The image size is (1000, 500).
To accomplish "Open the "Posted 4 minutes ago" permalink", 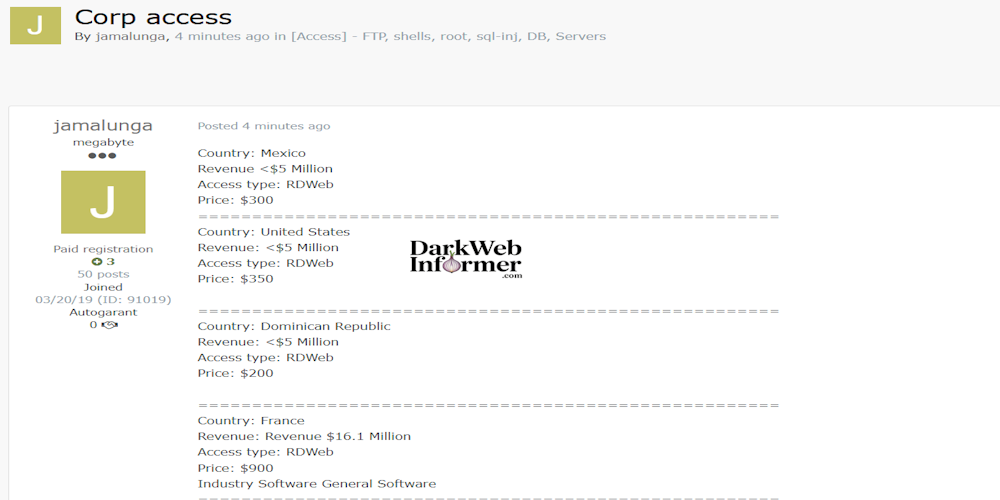I will pyautogui.click(x=264, y=126).
